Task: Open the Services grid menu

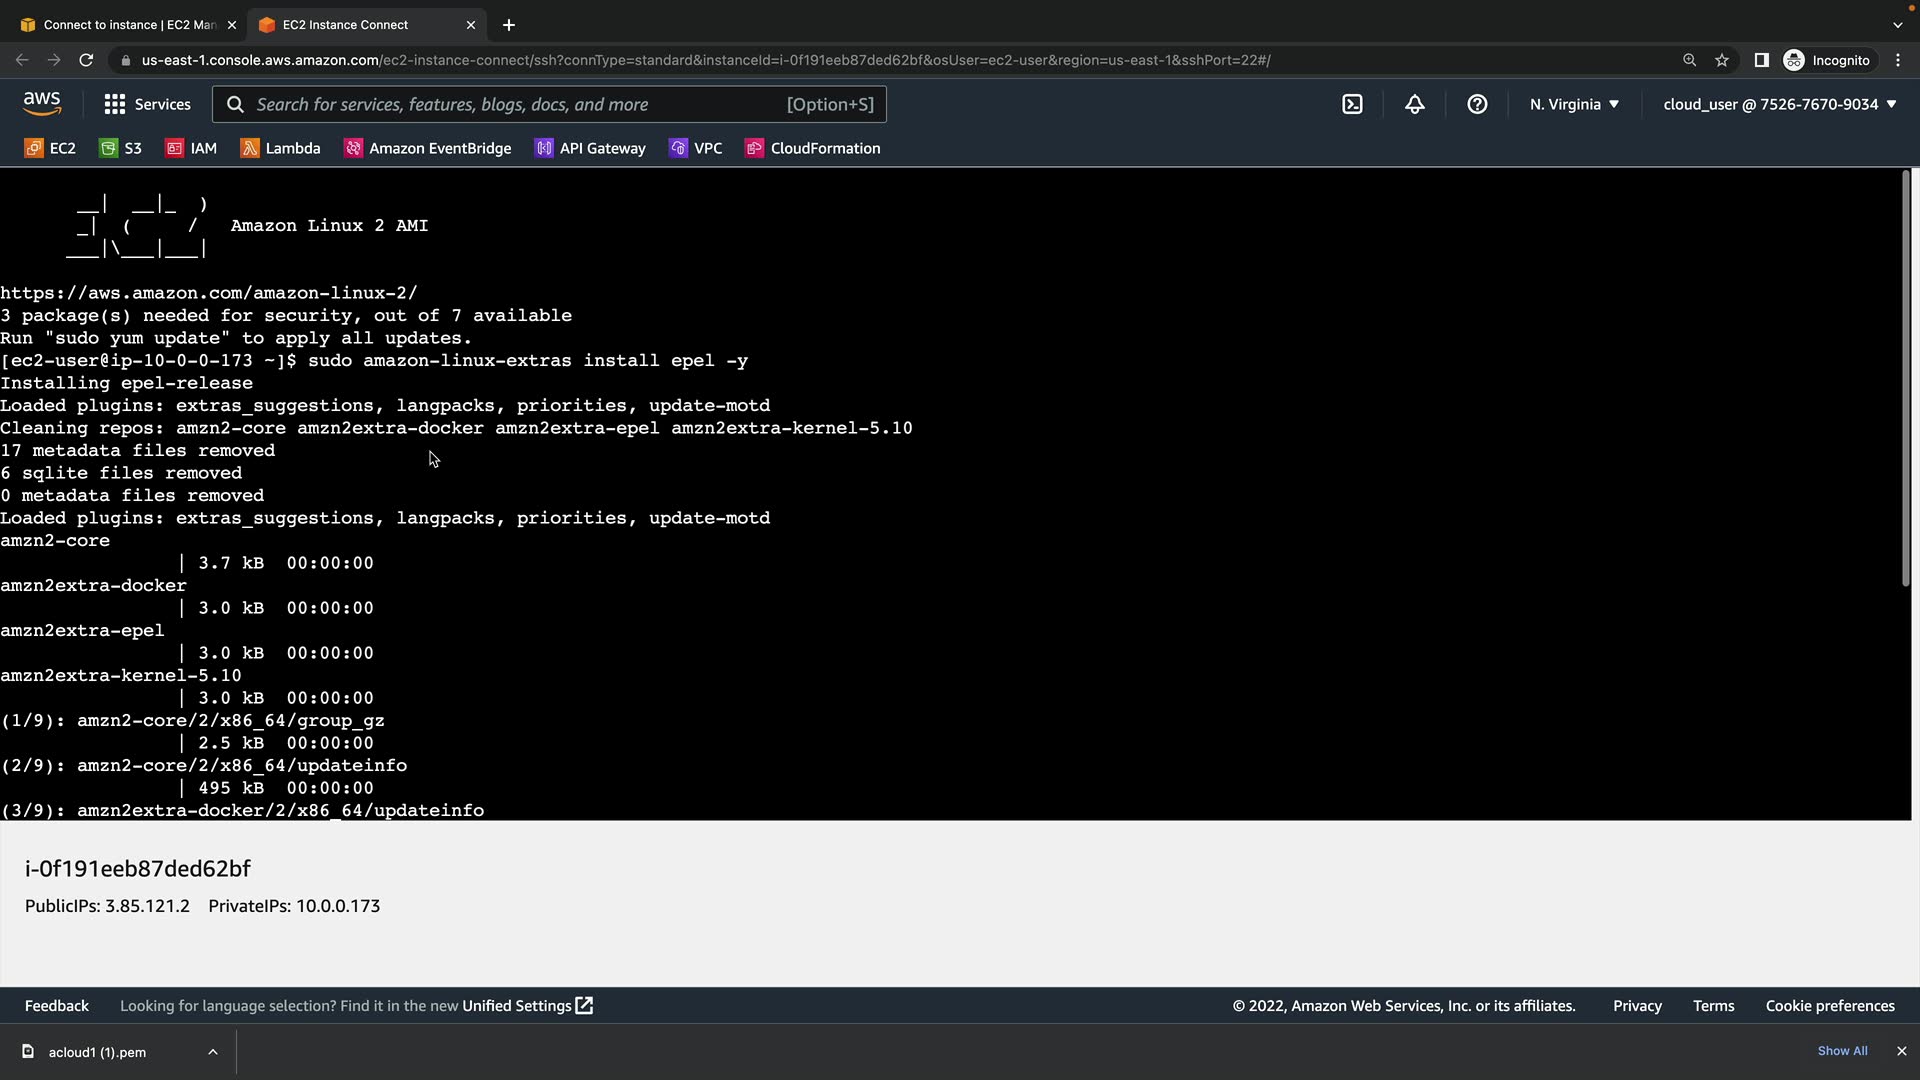Action: click(x=147, y=104)
